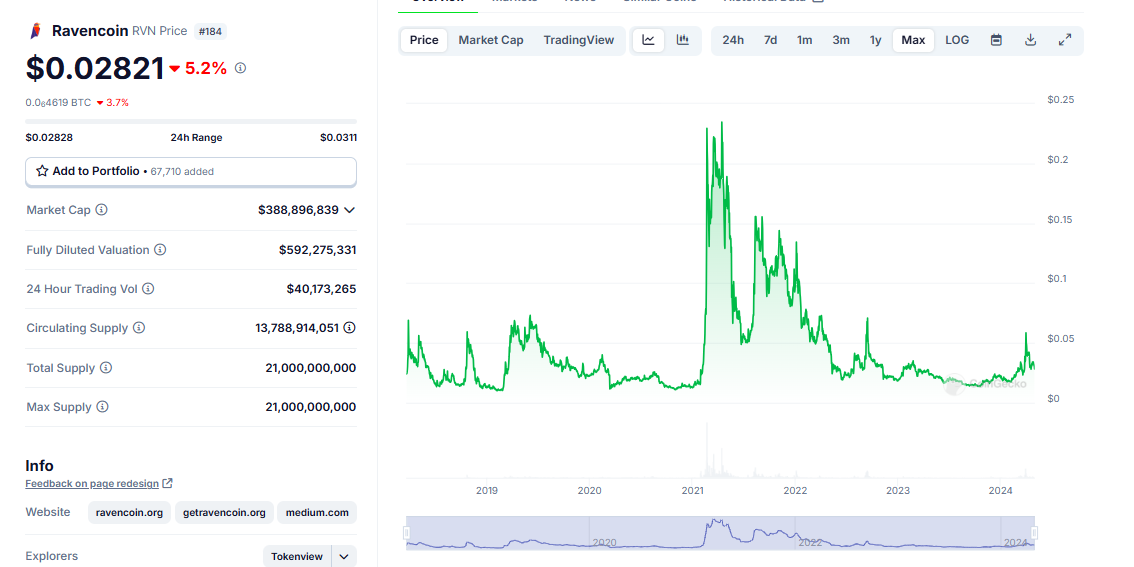Select the 1m time range
This screenshot has height=567, width=1134.
click(804, 40)
